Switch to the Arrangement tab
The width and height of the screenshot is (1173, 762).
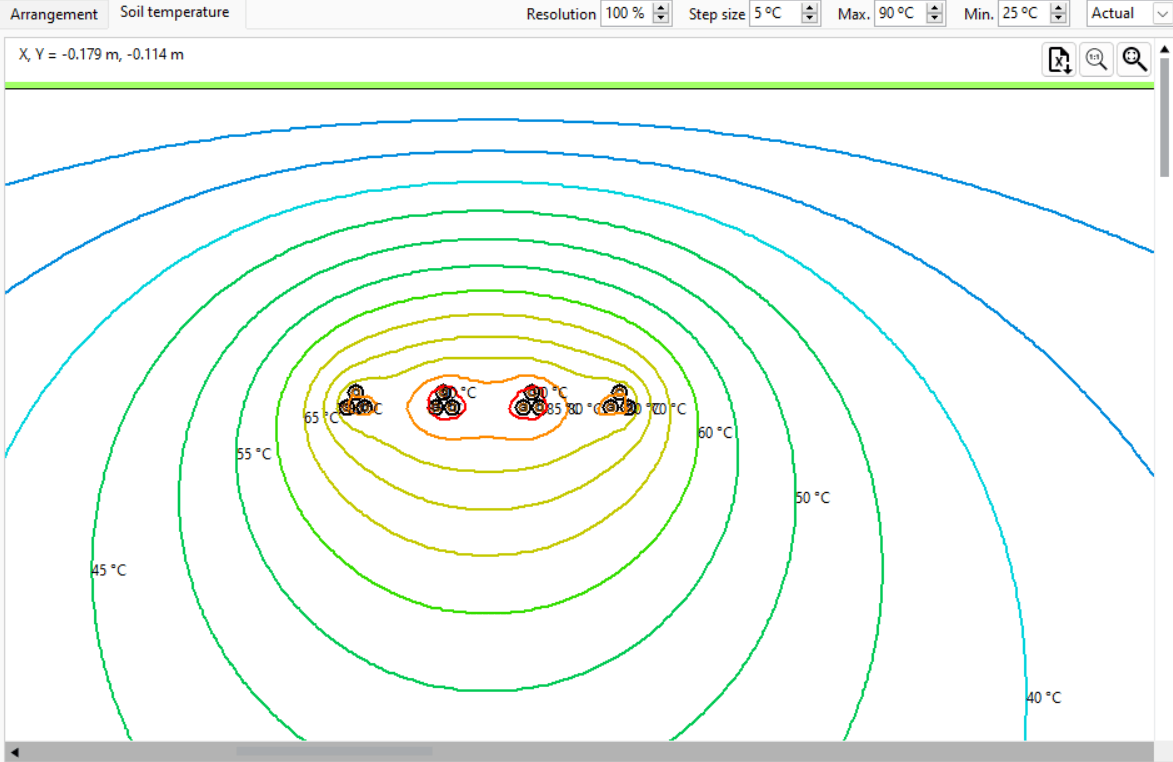[54, 14]
